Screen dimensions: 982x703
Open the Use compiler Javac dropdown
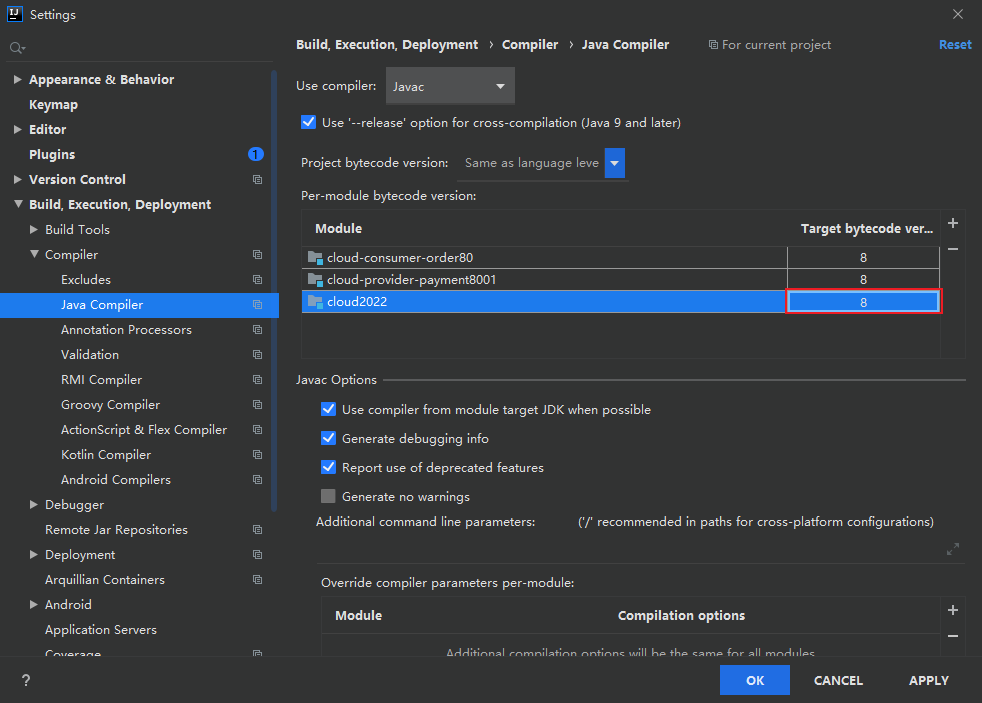[450, 87]
